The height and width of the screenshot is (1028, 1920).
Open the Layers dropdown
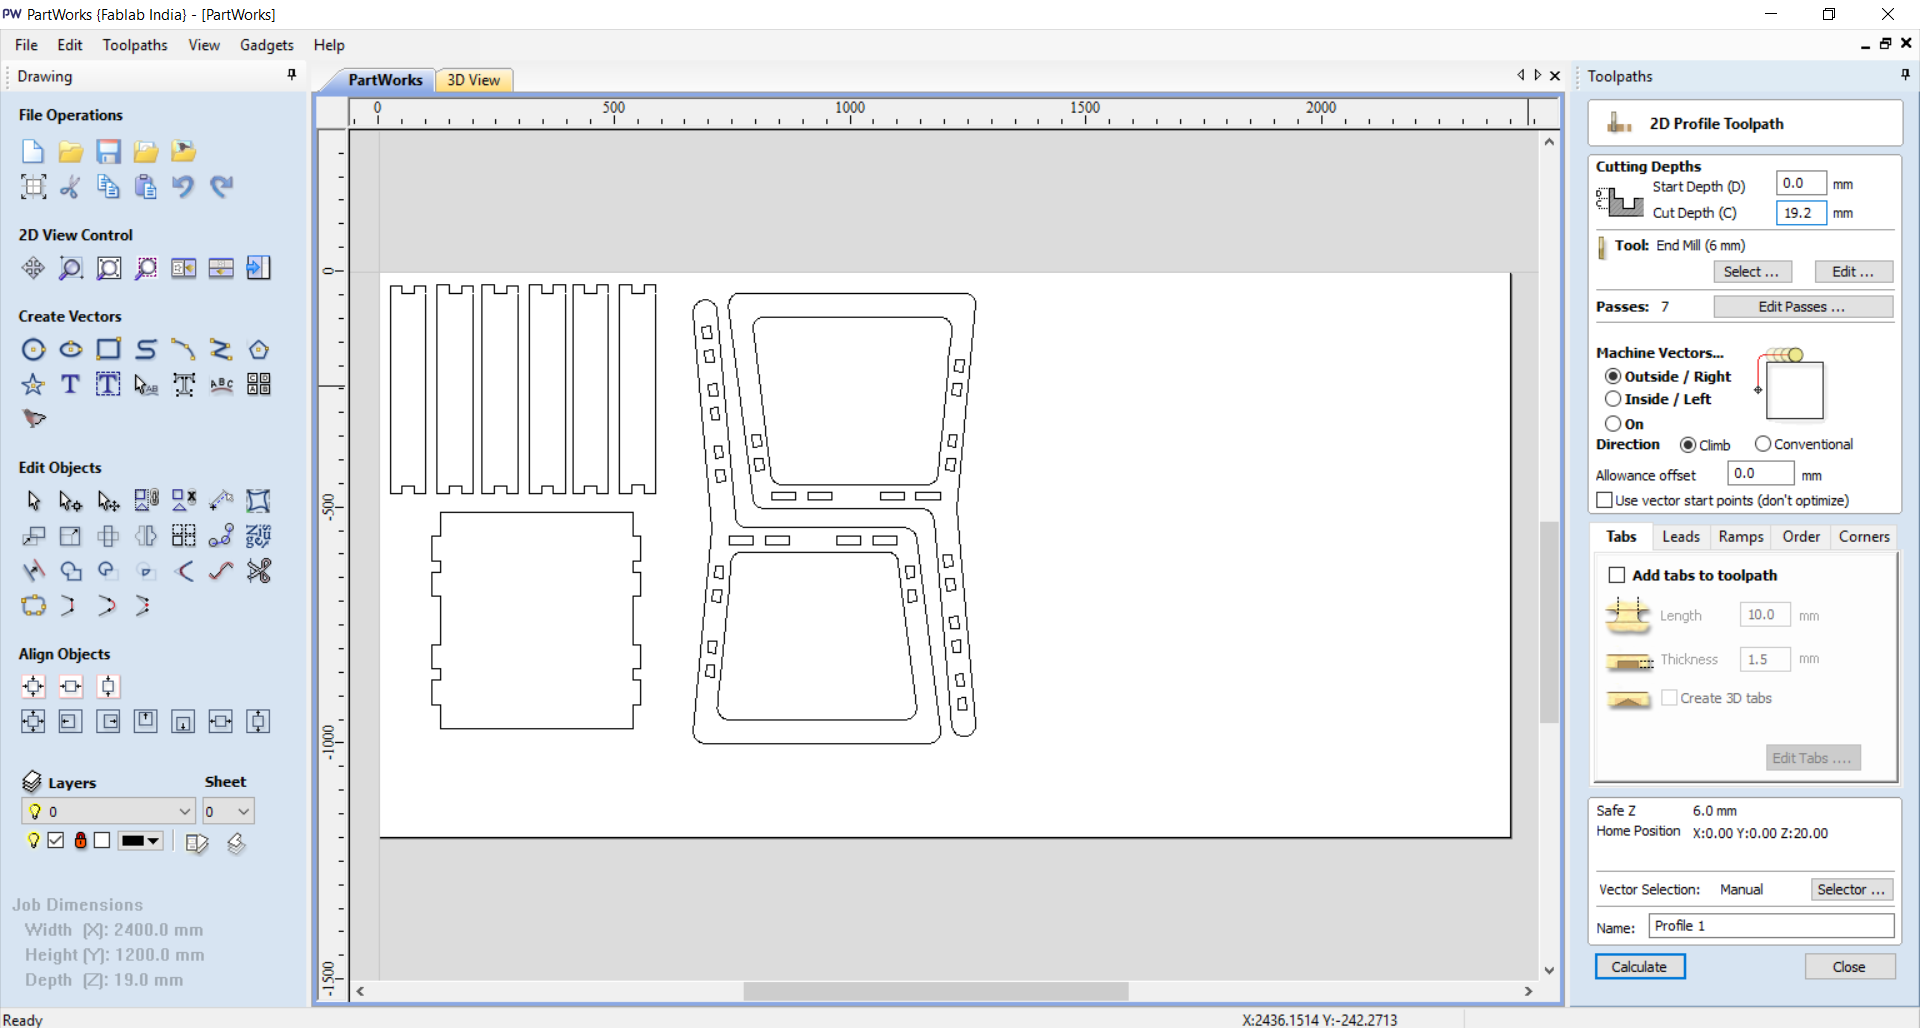coord(108,811)
